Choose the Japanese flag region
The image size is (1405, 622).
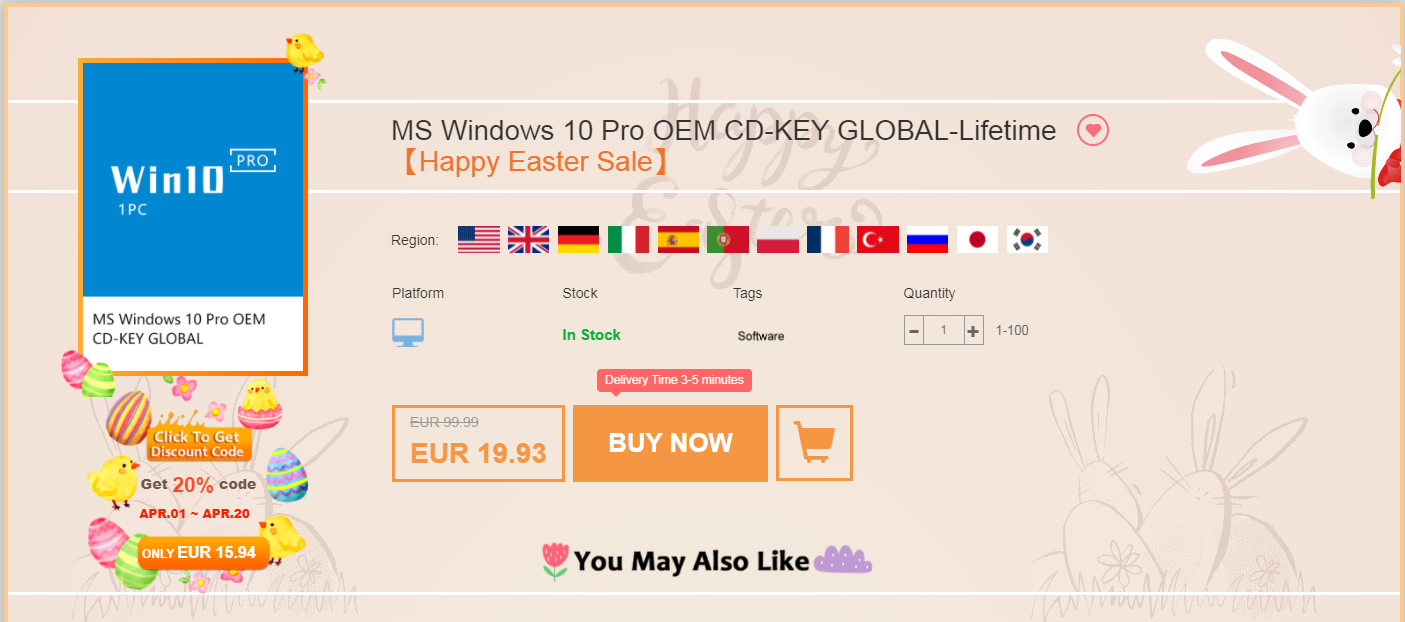(x=977, y=239)
